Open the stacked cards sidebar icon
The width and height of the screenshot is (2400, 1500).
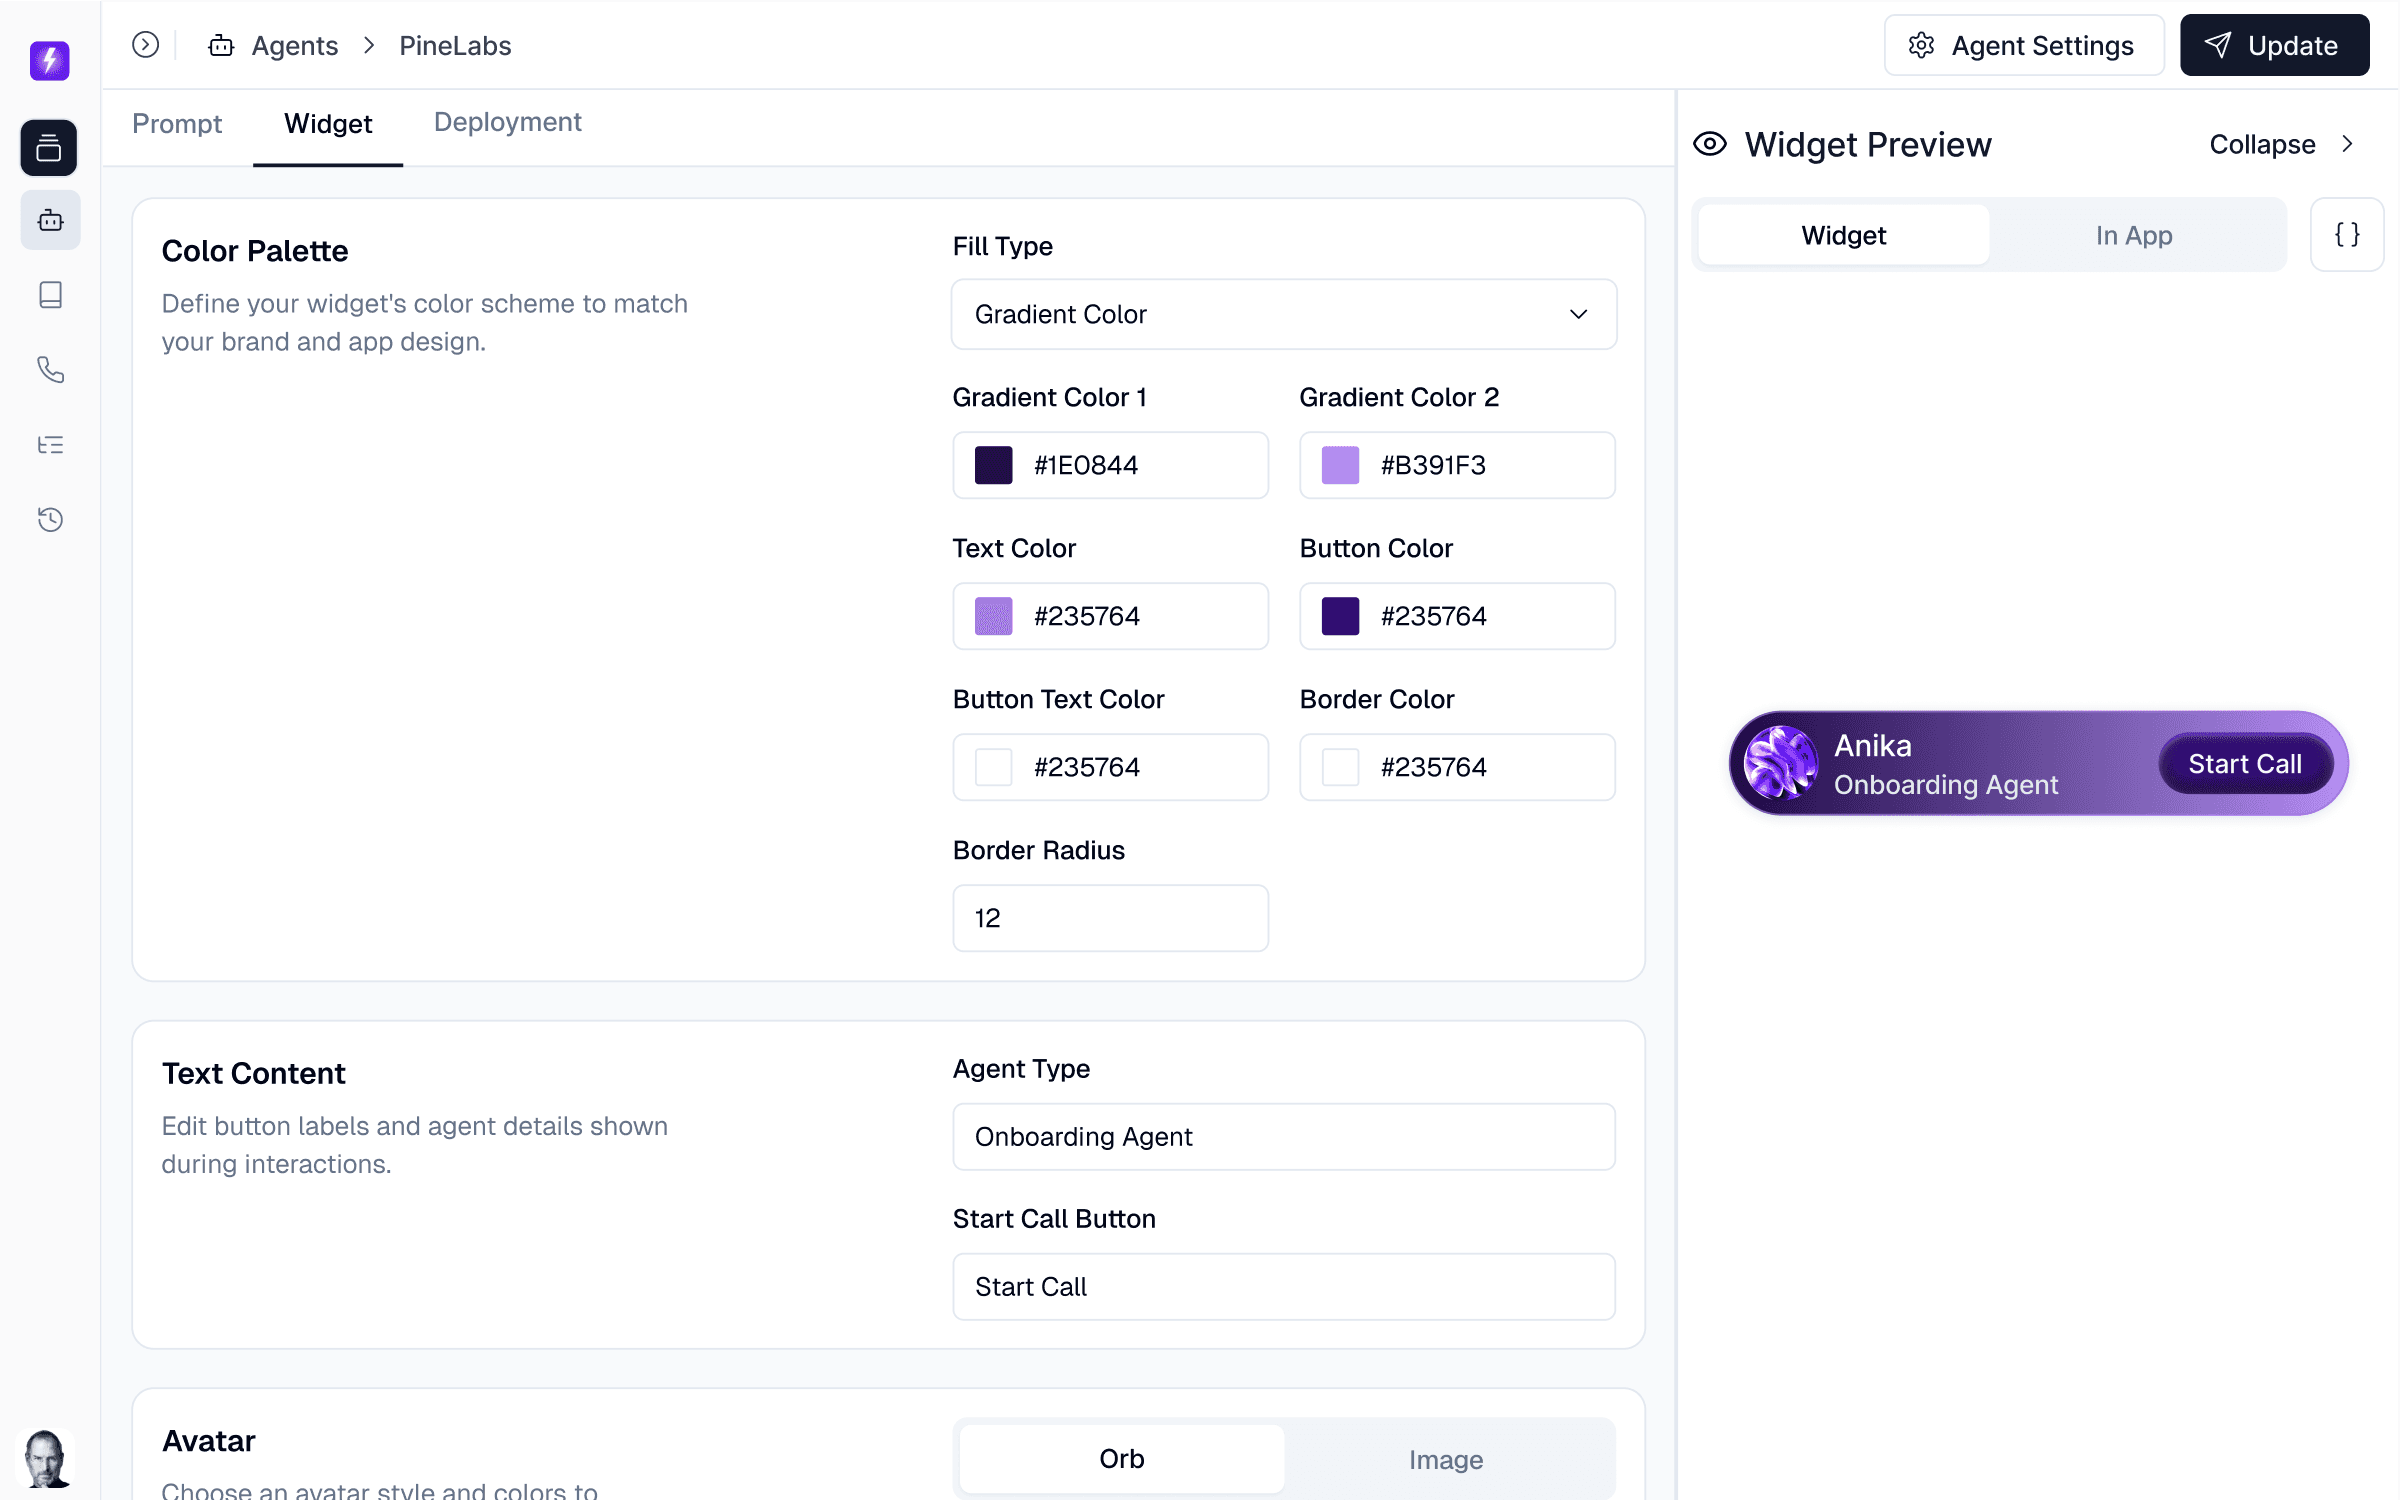click(x=49, y=148)
